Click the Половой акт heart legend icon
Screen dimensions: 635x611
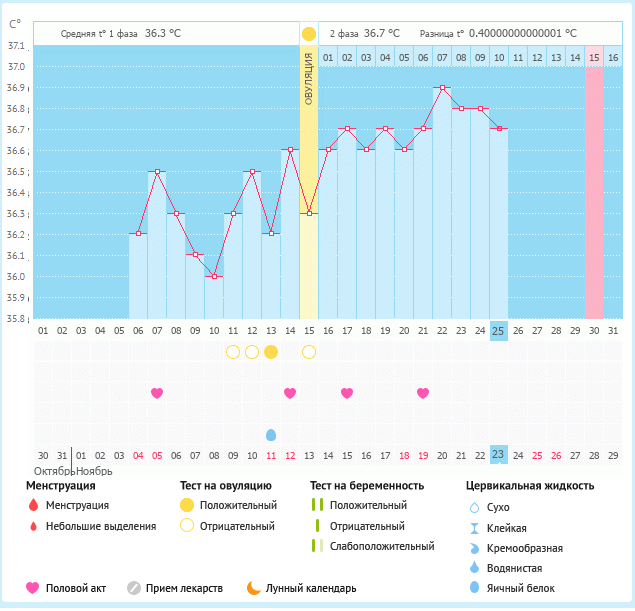(x=33, y=588)
